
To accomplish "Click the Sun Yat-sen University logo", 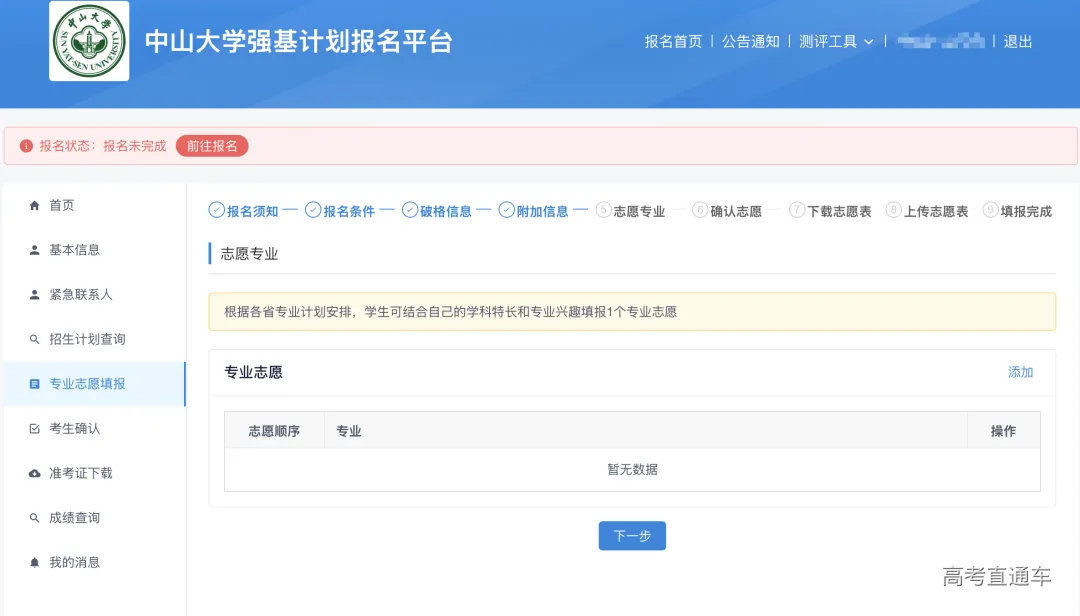I will tap(88, 42).
